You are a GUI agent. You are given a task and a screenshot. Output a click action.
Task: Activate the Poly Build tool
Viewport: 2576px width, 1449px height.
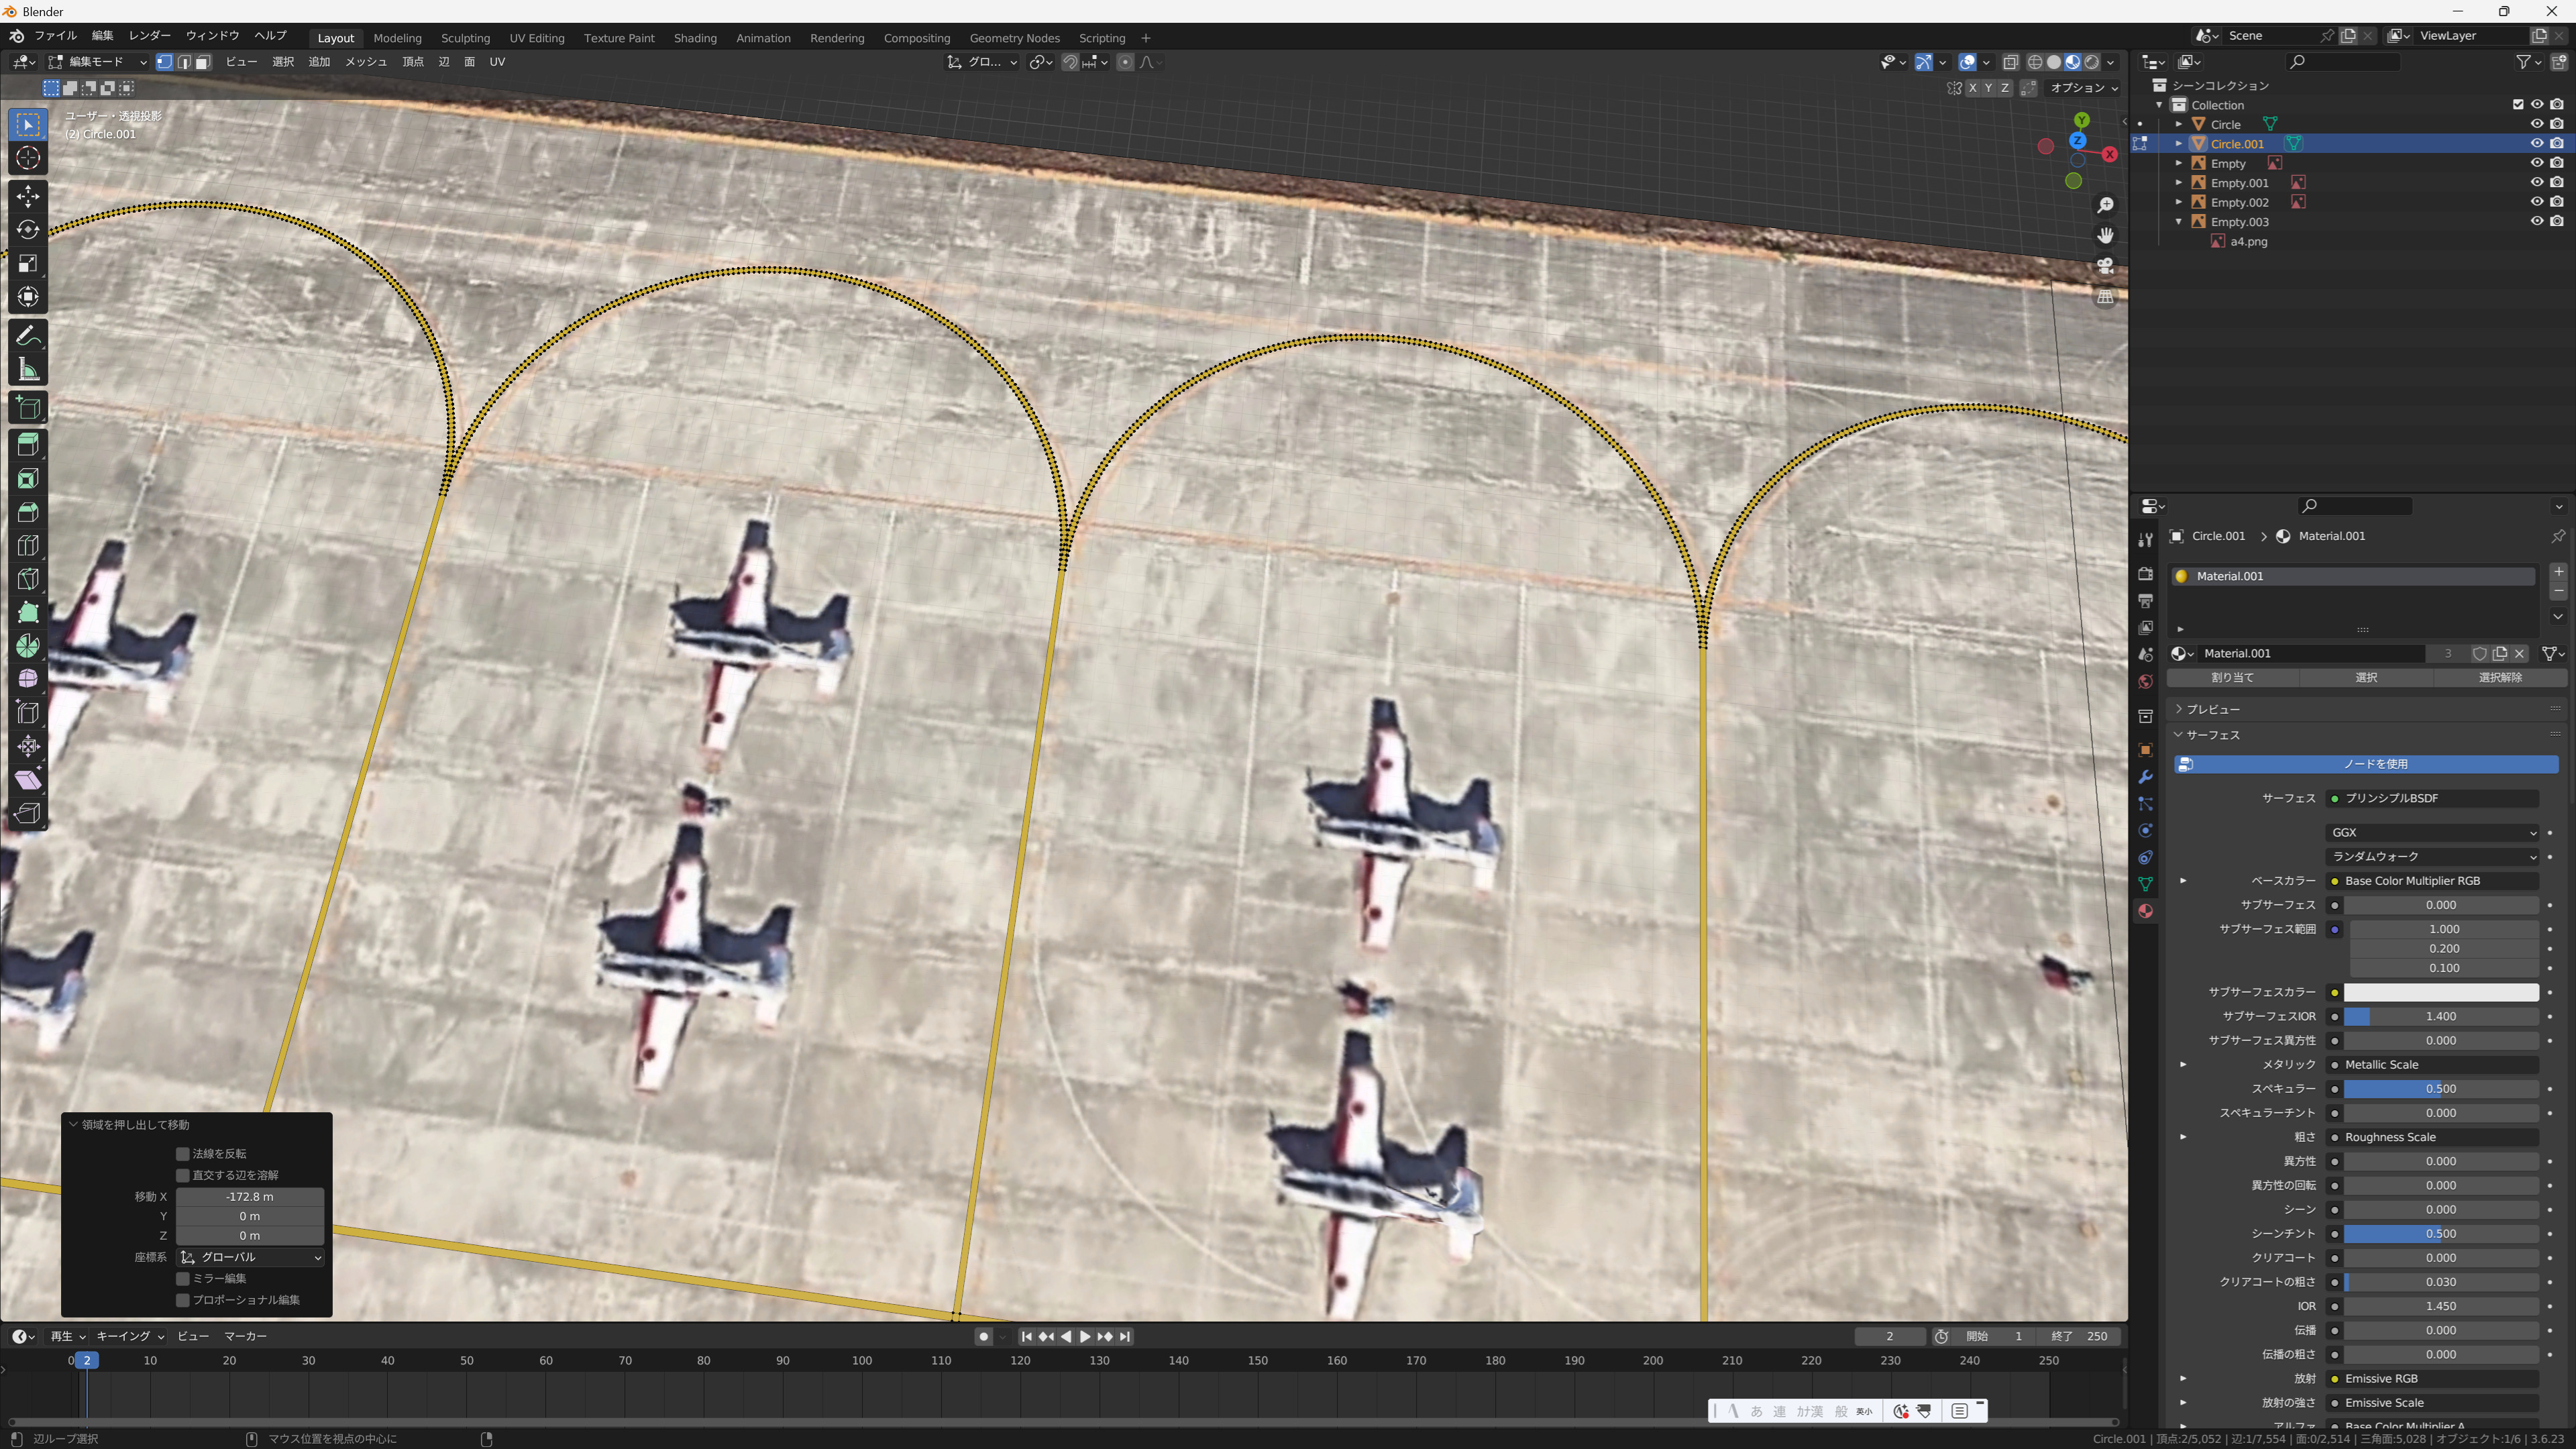[x=28, y=612]
